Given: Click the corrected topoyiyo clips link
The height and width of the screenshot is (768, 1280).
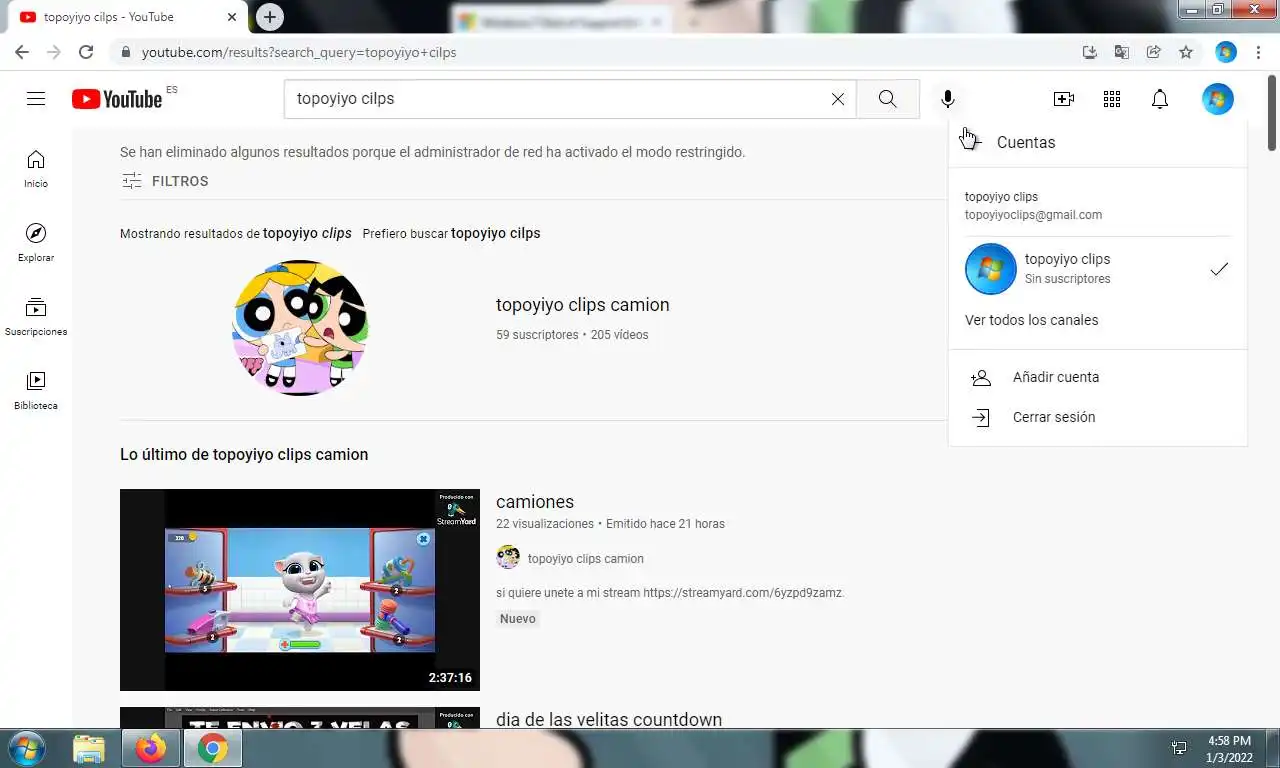Looking at the screenshot, I should 307,233.
